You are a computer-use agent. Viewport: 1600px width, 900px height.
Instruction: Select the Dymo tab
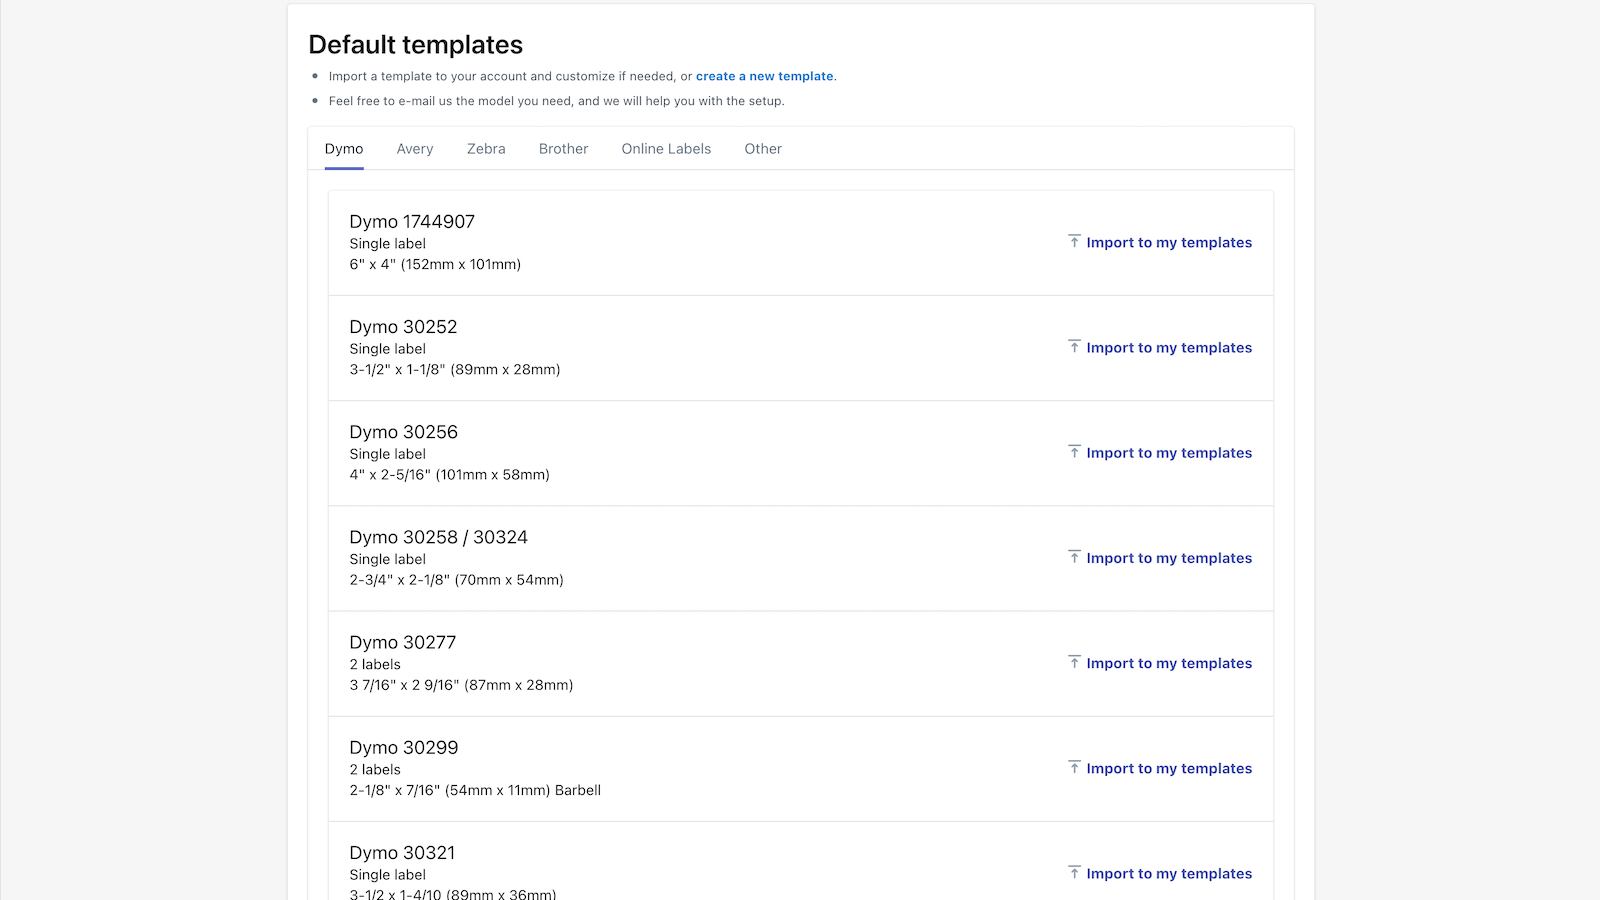[x=344, y=149]
